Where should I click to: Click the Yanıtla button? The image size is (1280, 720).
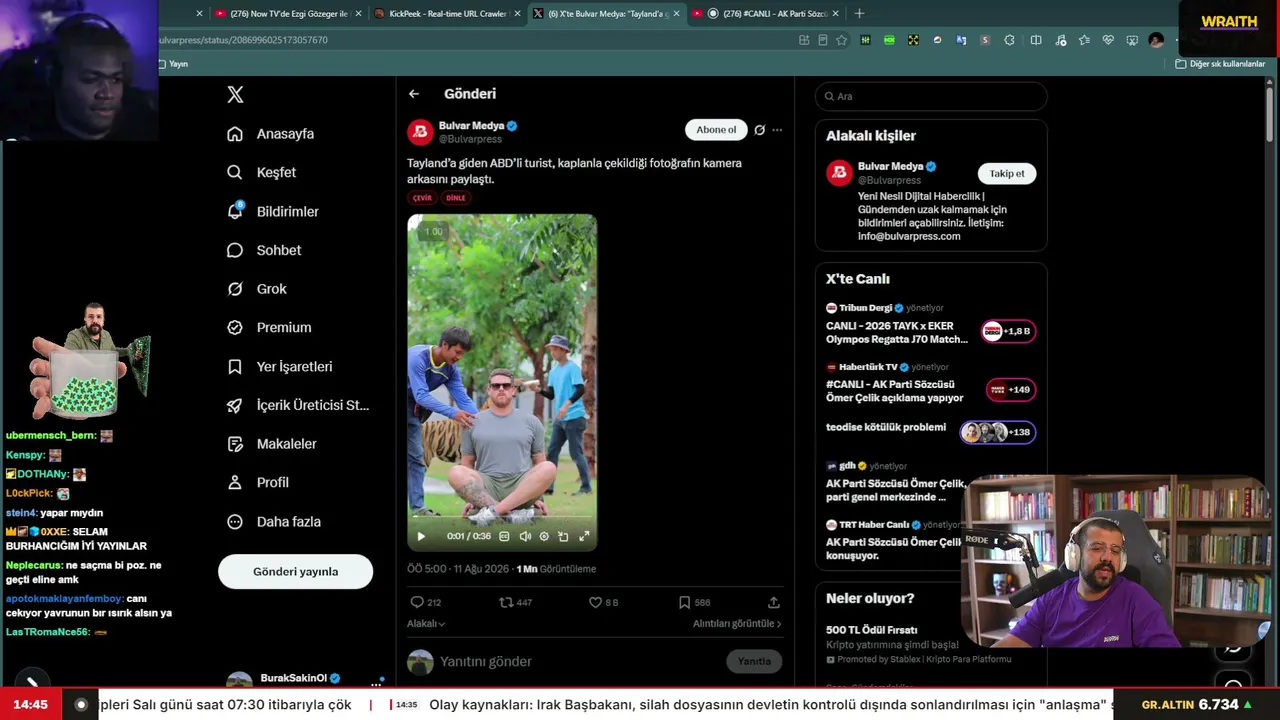click(754, 661)
